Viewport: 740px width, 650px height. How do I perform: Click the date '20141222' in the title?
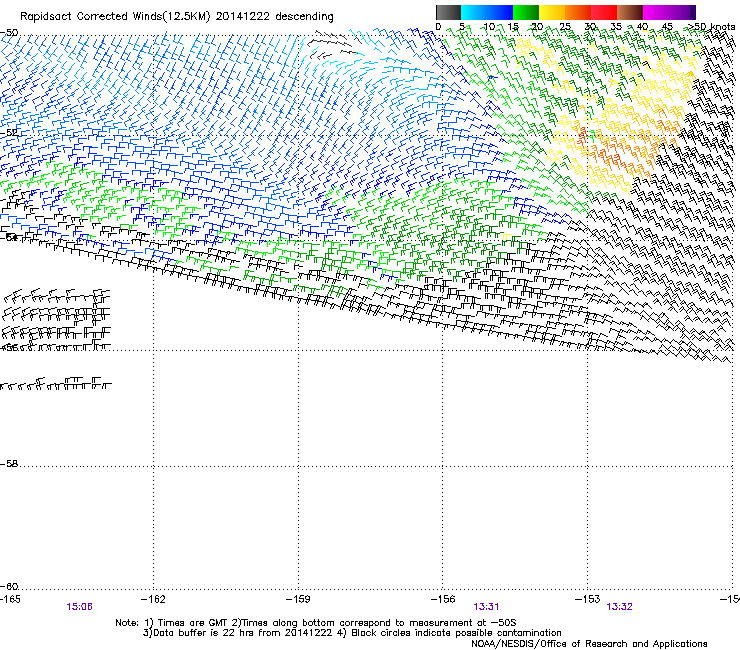[x=243, y=17]
